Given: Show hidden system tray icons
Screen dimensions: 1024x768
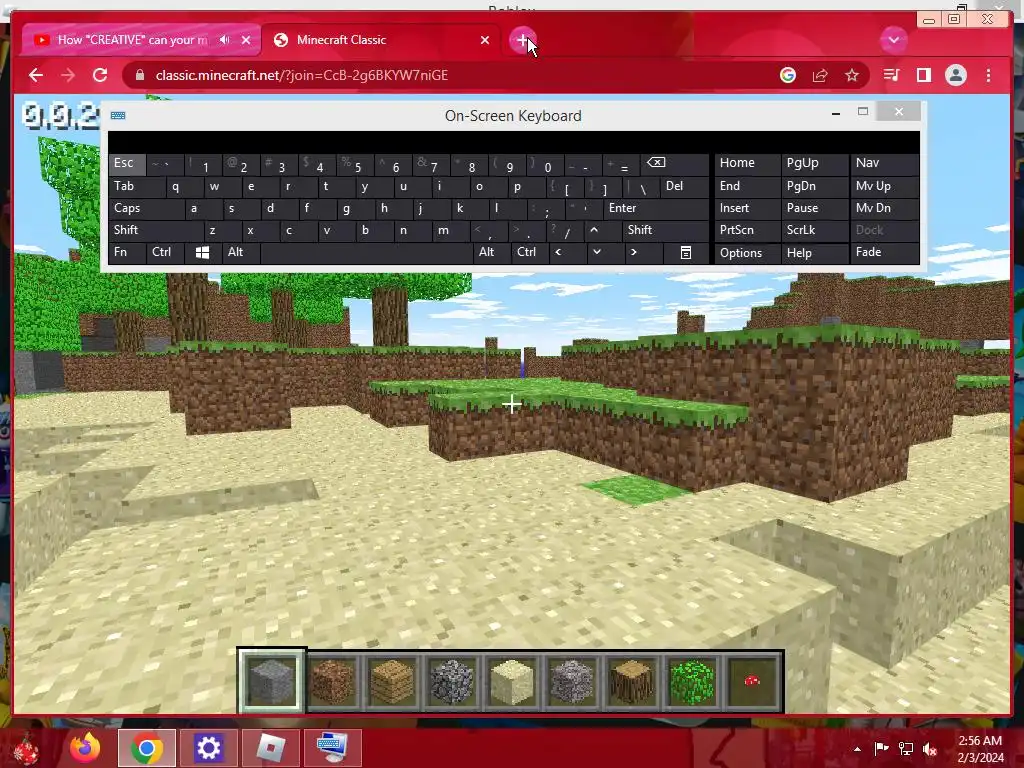Looking at the screenshot, I should coord(857,749).
